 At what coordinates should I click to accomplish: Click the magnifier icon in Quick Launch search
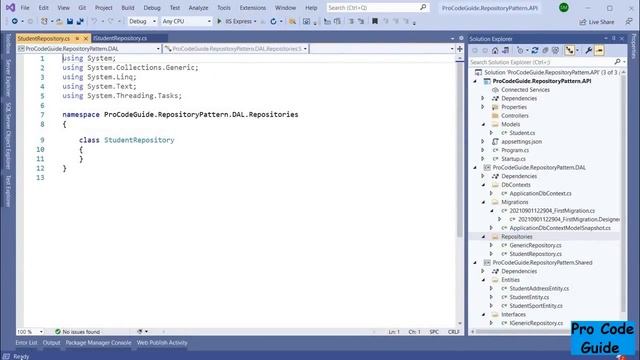[423, 7]
